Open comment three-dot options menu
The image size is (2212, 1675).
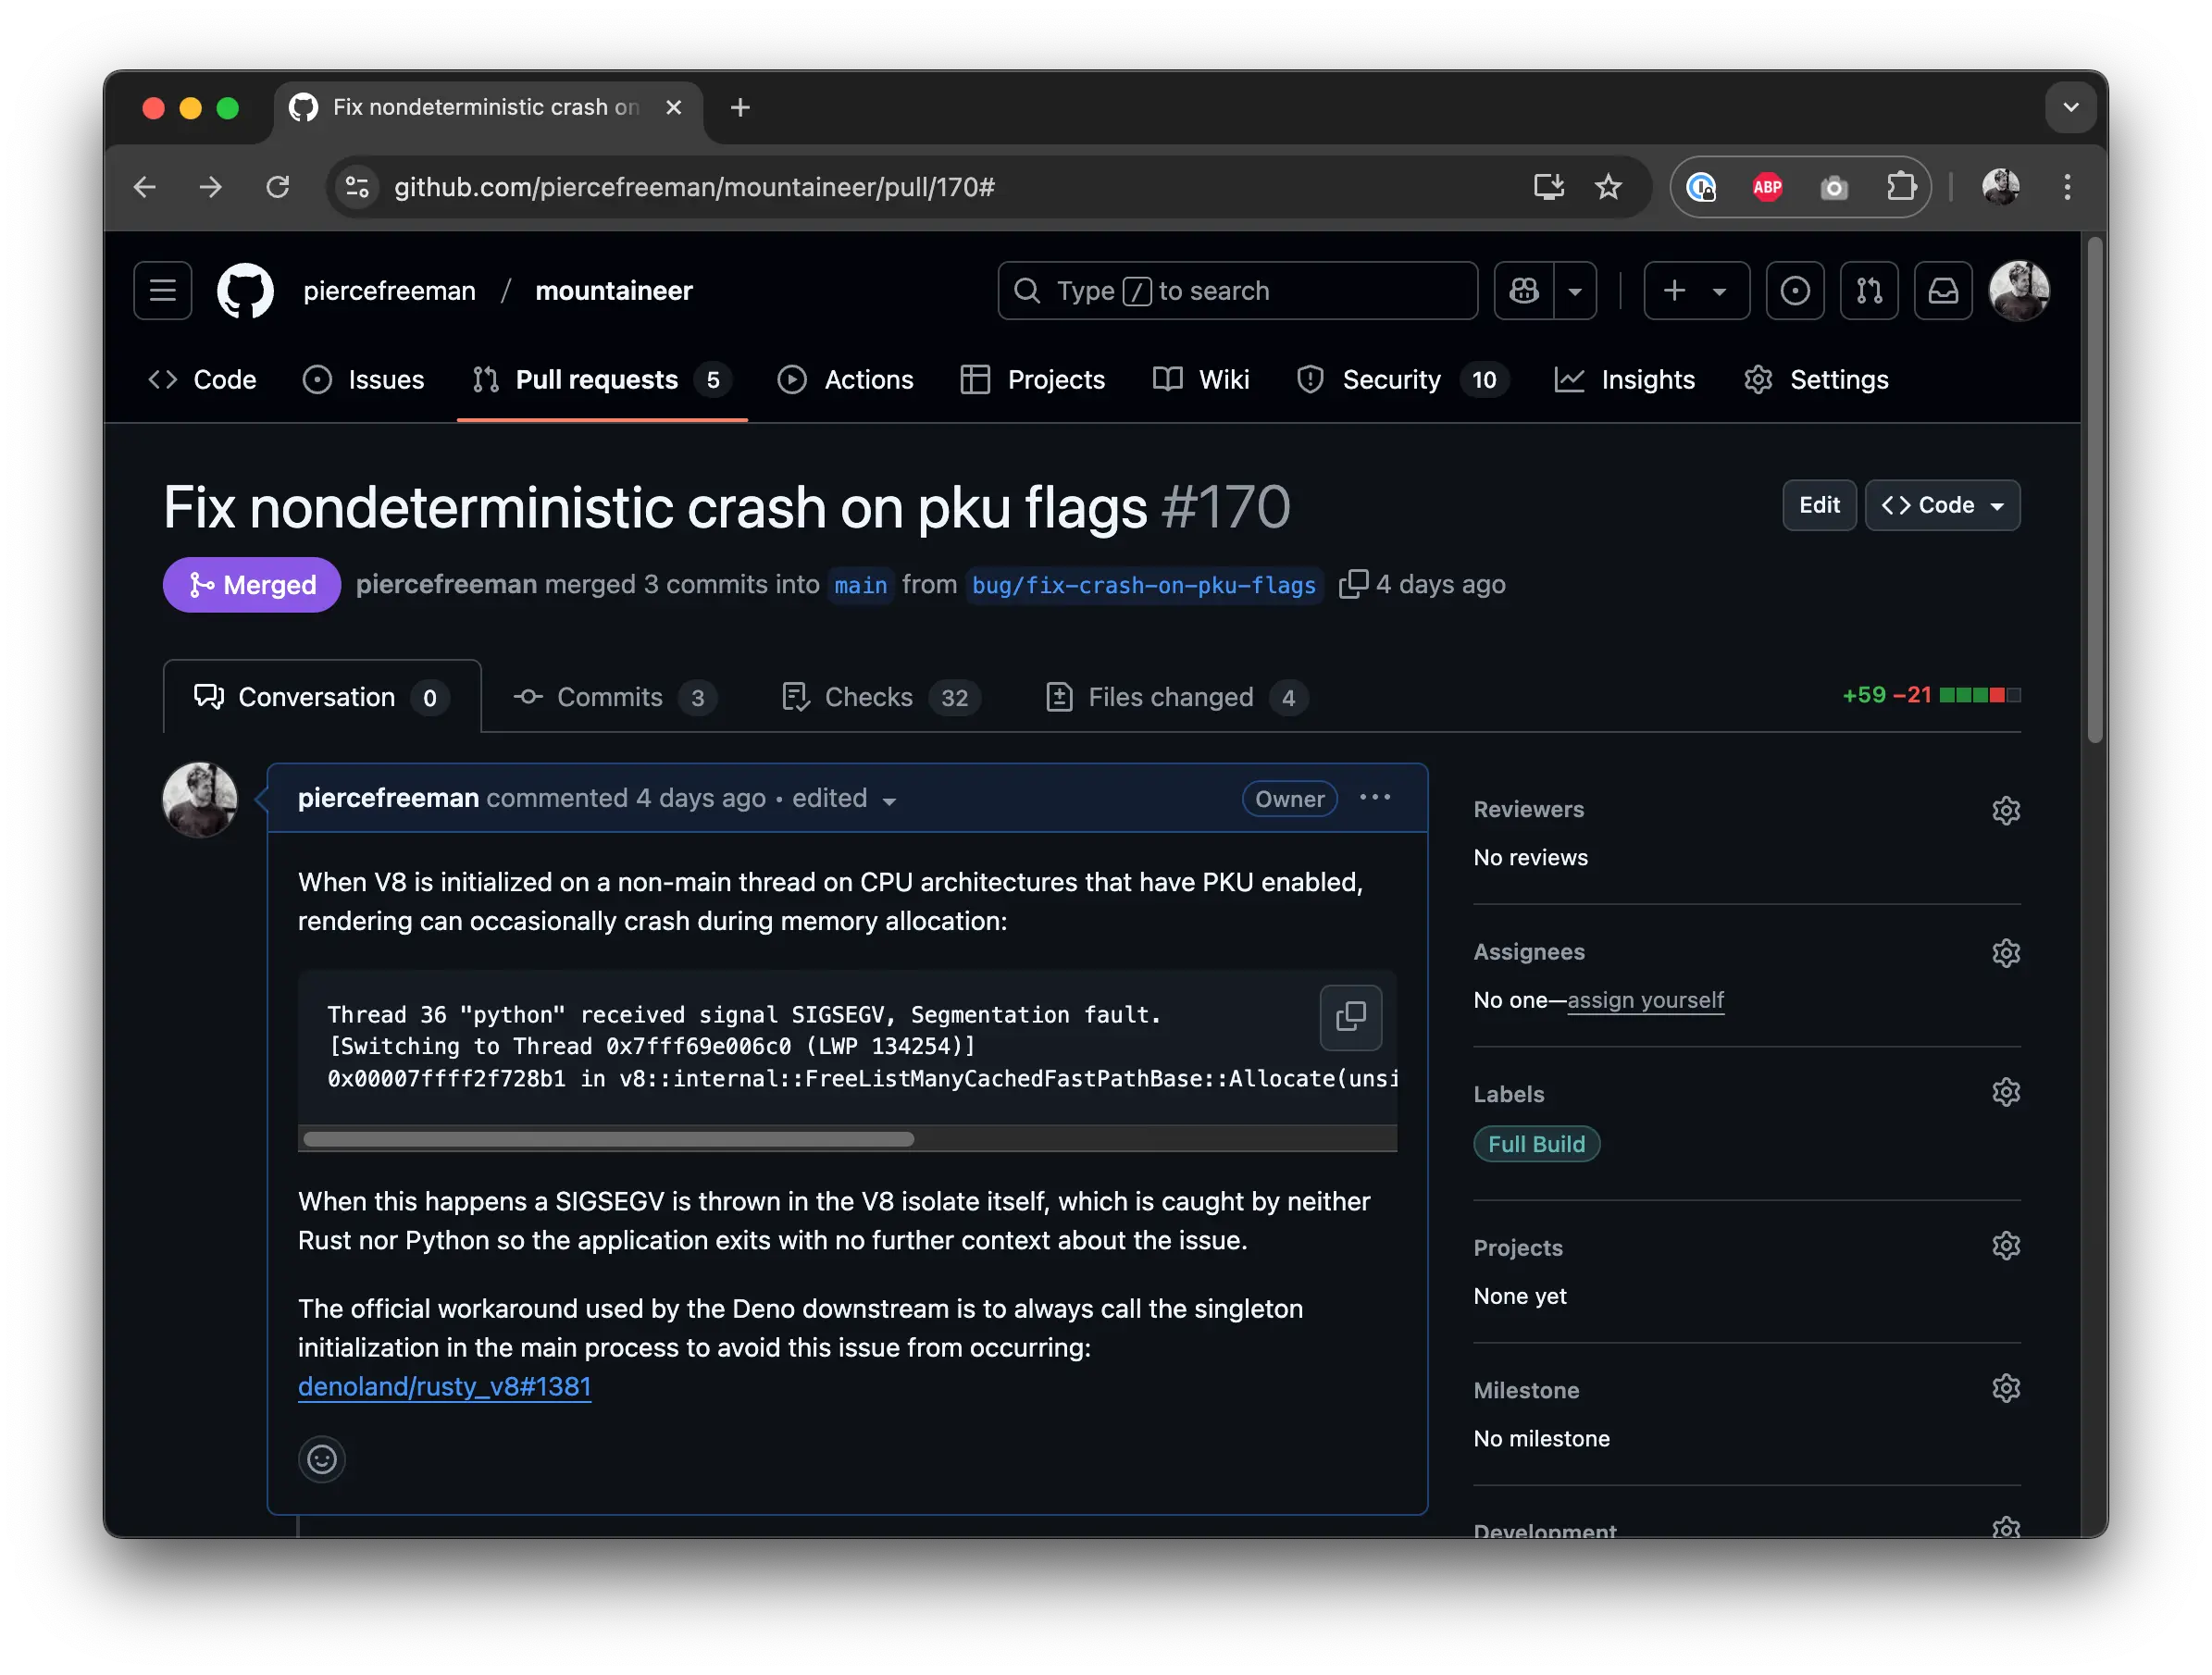coord(1375,797)
